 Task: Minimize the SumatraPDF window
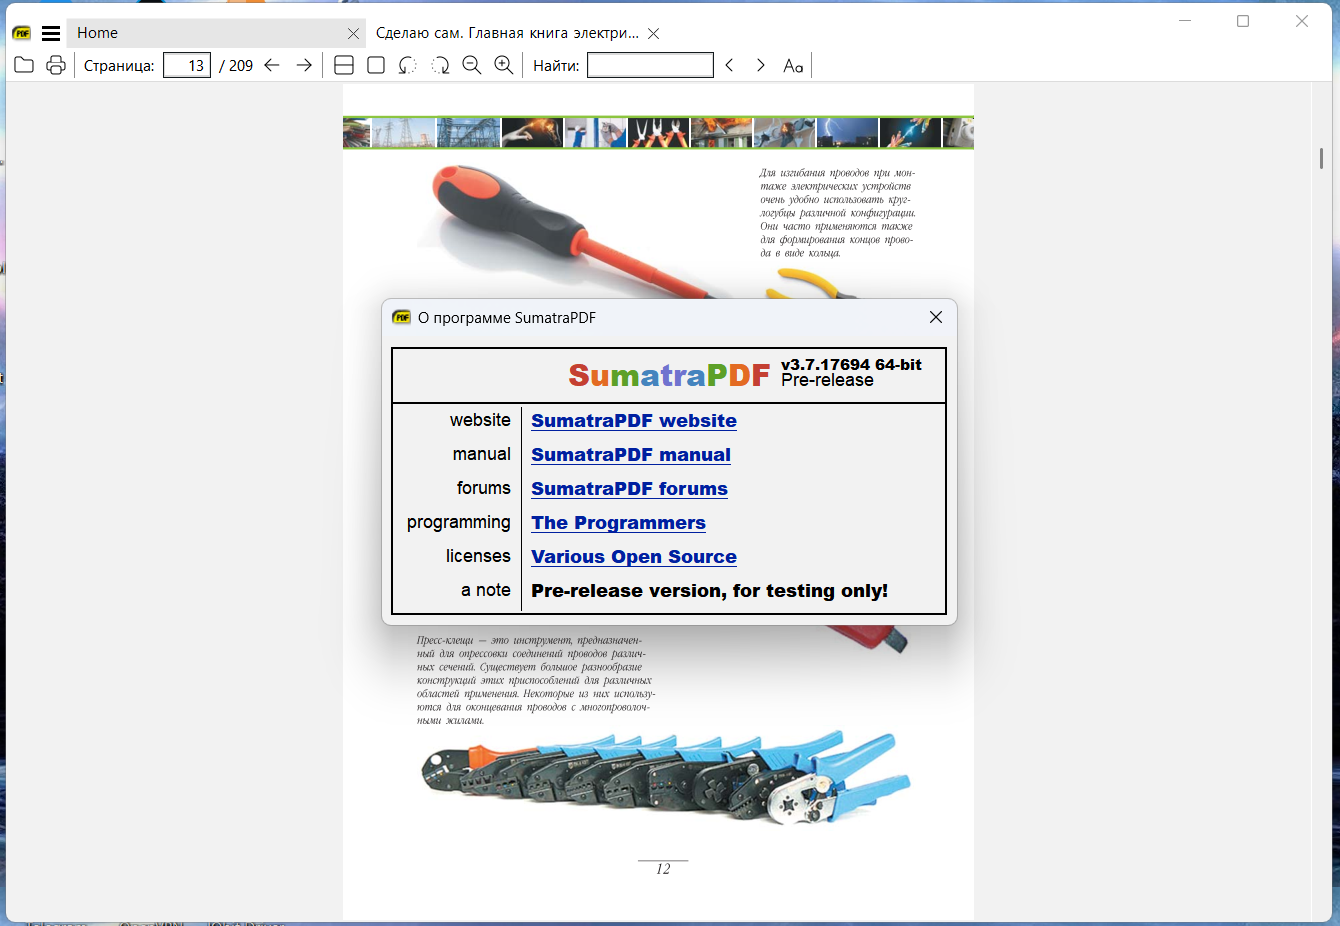pos(1185,20)
